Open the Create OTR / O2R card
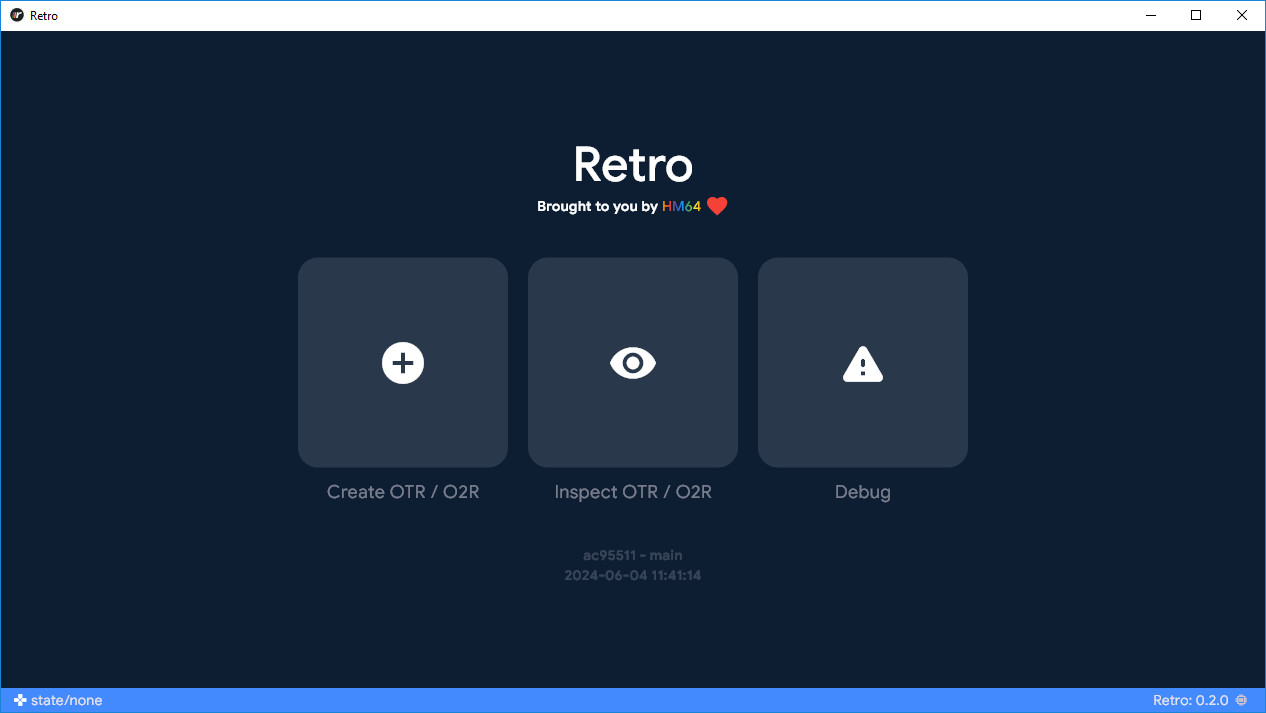Image resolution: width=1266 pixels, height=713 pixels. click(x=403, y=362)
